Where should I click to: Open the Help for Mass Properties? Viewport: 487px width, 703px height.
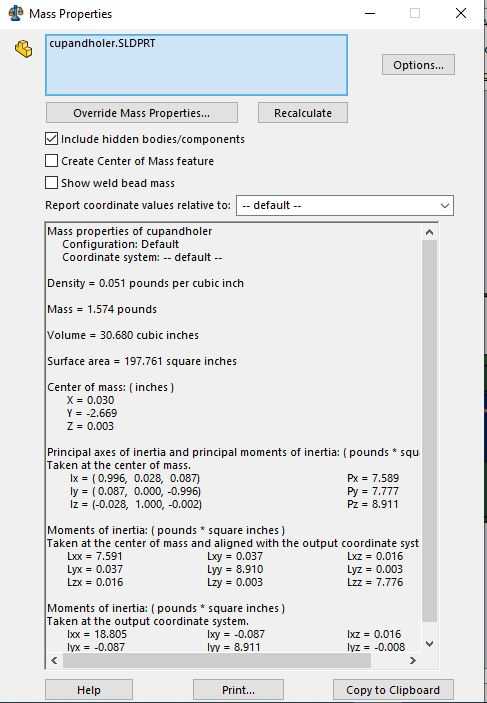pos(89,690)
